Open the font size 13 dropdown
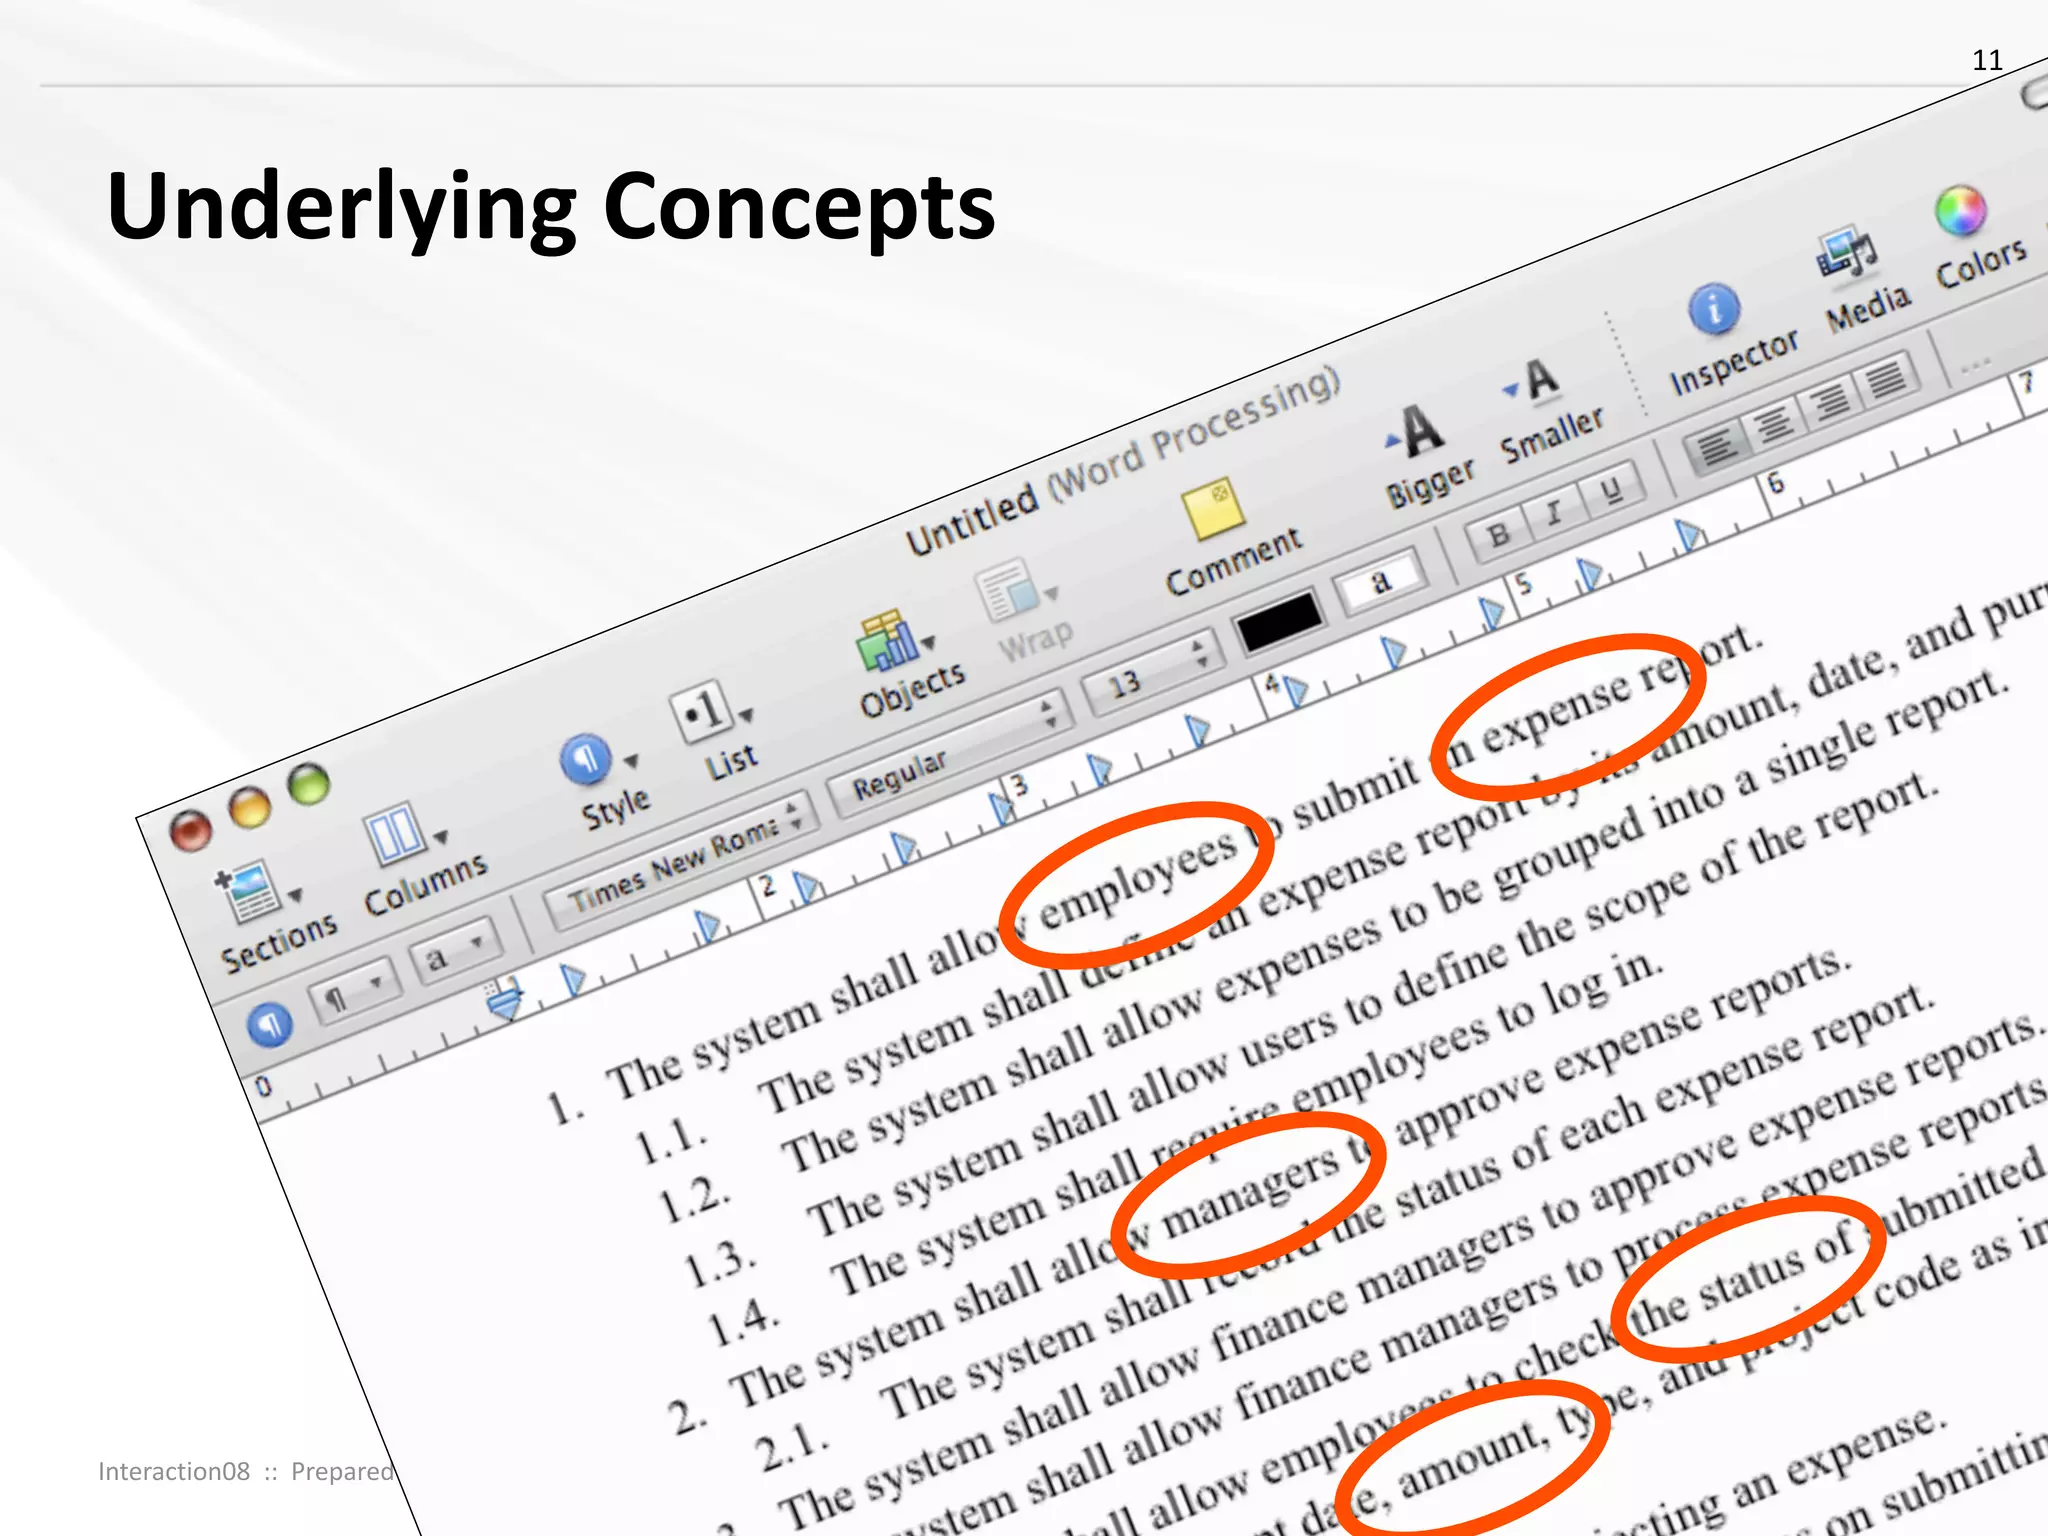The width and height of the screenshot is (2048, 1536). click(1152, 671)
